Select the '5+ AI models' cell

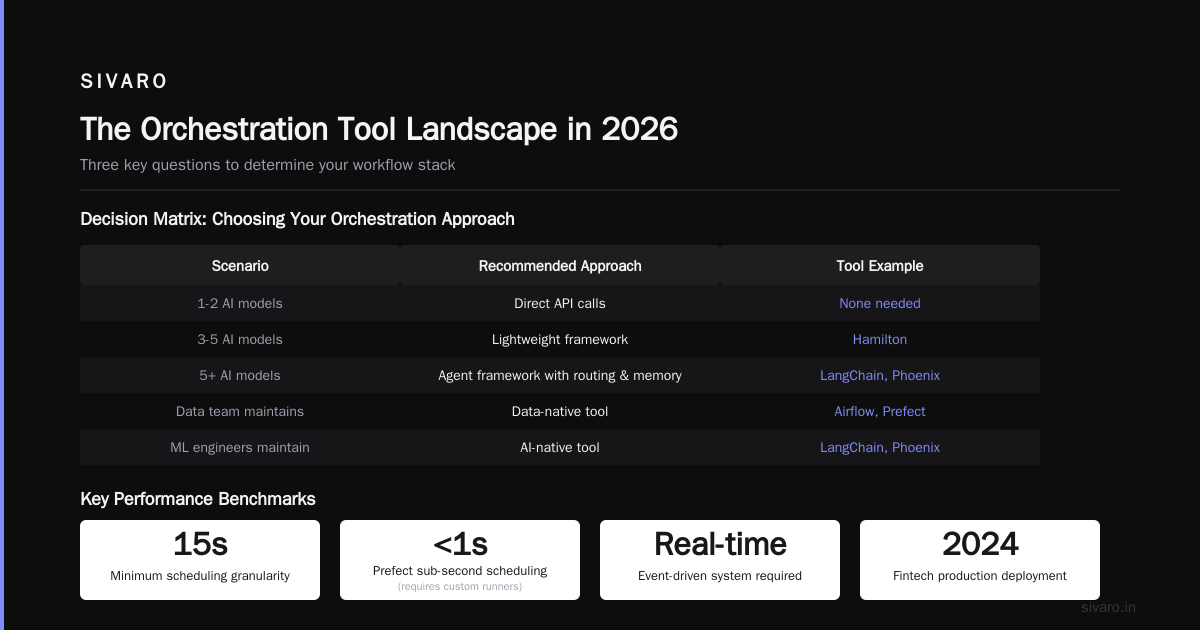click(240, 375)
